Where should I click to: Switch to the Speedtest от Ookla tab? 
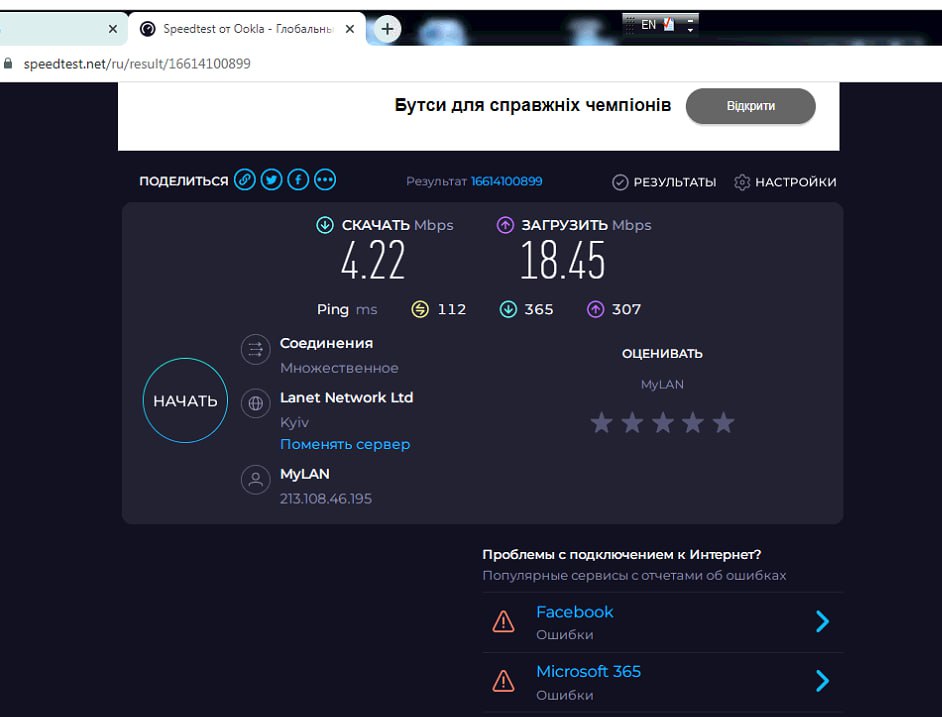coord(247,29)
